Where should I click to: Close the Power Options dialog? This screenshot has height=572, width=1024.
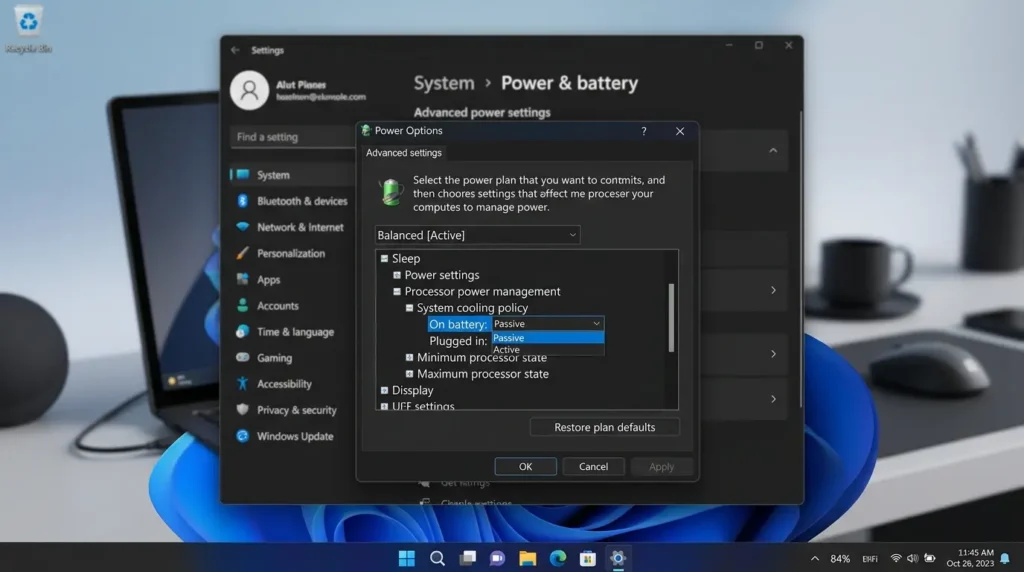tap(680, 131)
